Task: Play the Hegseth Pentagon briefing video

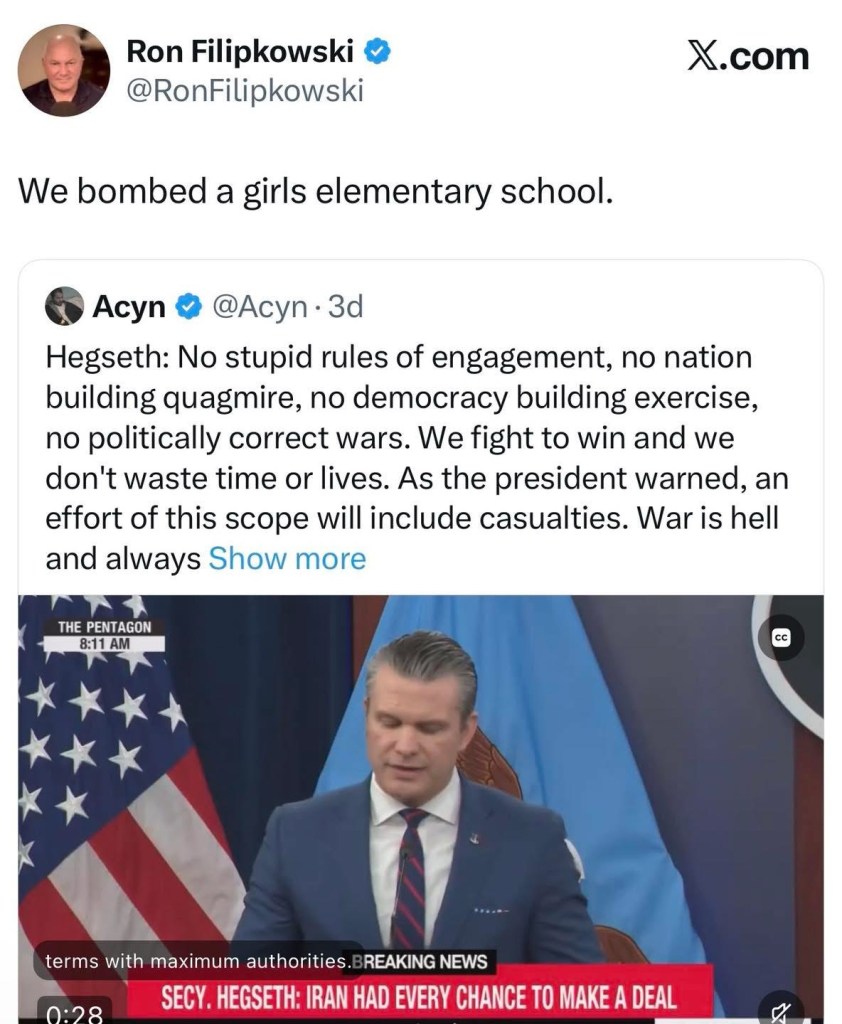Action: coord(420,790)
